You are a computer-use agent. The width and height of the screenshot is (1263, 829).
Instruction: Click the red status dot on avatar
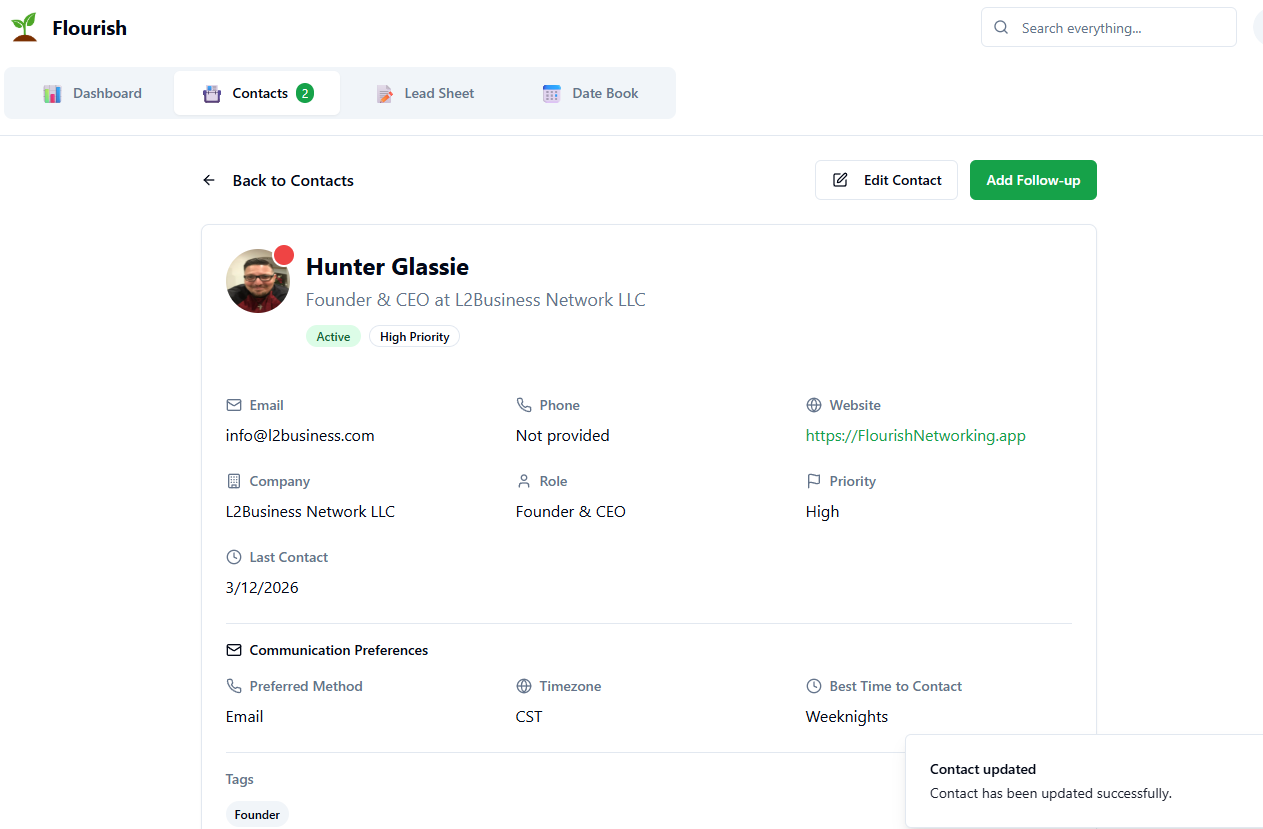coord(284,255)
